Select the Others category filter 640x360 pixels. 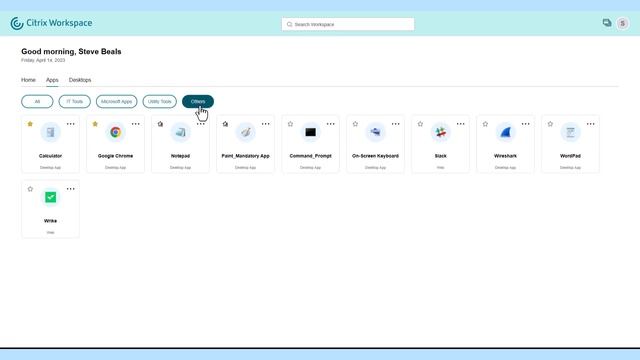(198, 101)
